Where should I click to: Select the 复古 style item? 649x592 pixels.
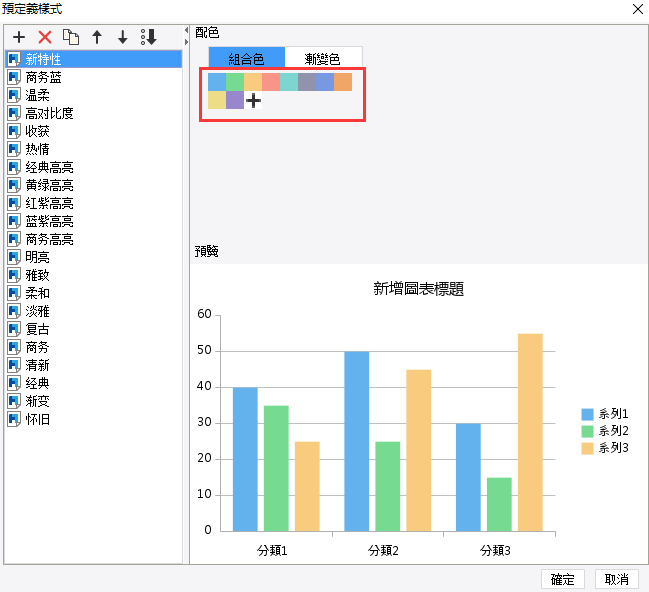(94, 329)
